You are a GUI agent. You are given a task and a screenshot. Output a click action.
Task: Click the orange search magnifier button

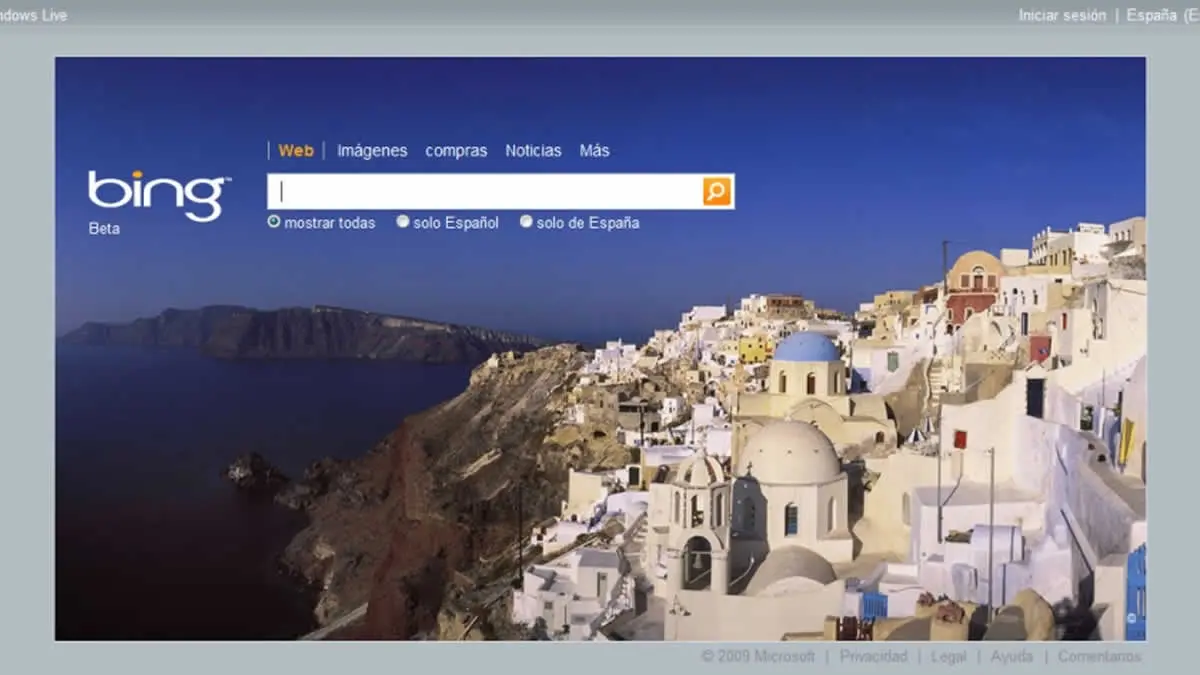(x=717, y=191)
